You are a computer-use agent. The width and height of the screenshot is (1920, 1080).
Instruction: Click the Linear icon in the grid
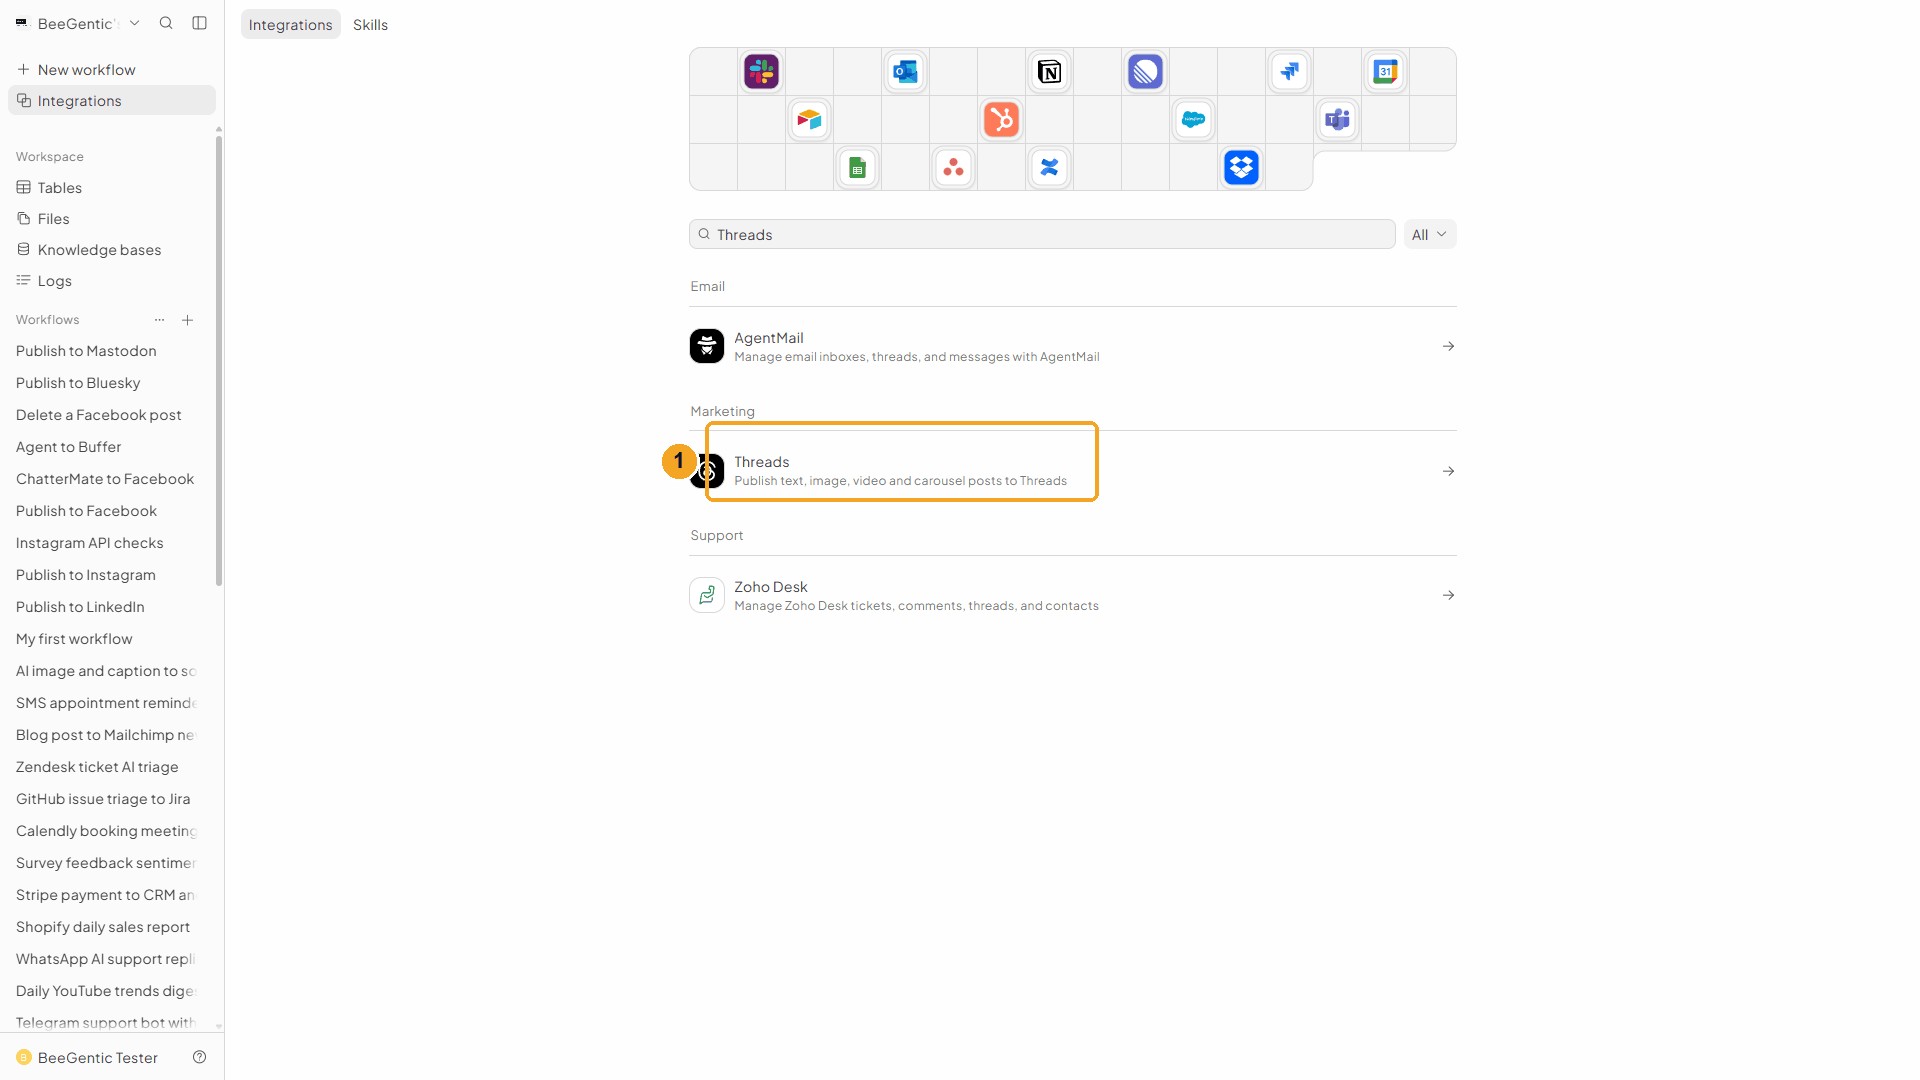pyautogui.click(x=1145, y=72)
